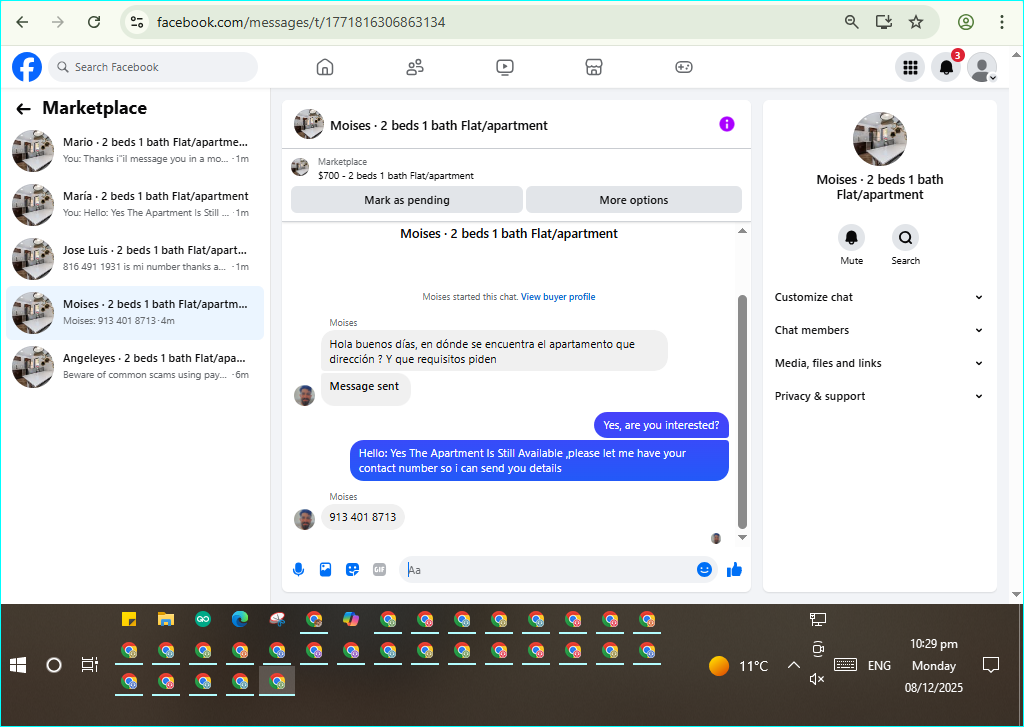Click the Mark as pending button
Screen dimensions: 1024x727
(407, 200)
